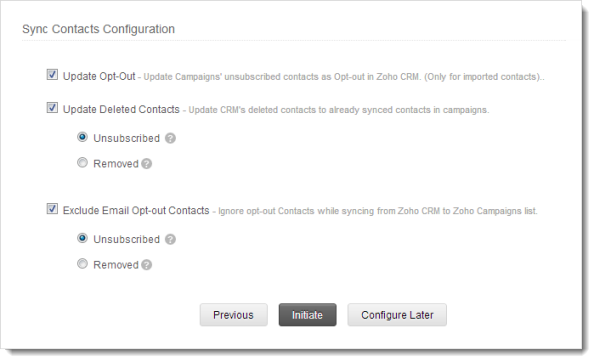Choose Removed radio under Update Deleted Contacts
The width and height of the screenshot is (595, 362).
click(x=82, y=163)
